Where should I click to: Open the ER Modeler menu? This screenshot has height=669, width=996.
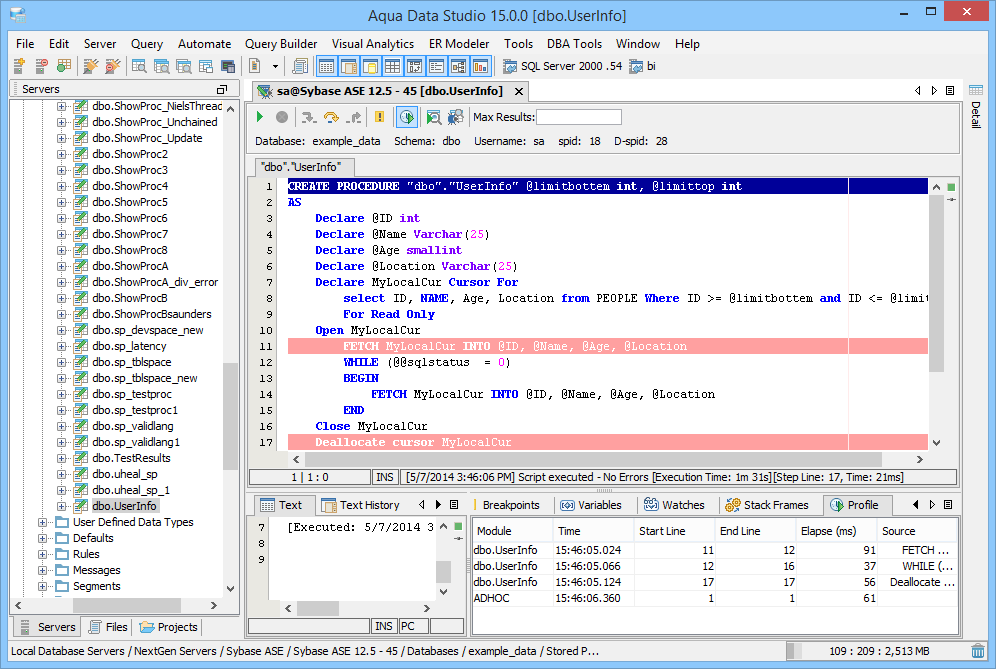[x=459, y=44]
